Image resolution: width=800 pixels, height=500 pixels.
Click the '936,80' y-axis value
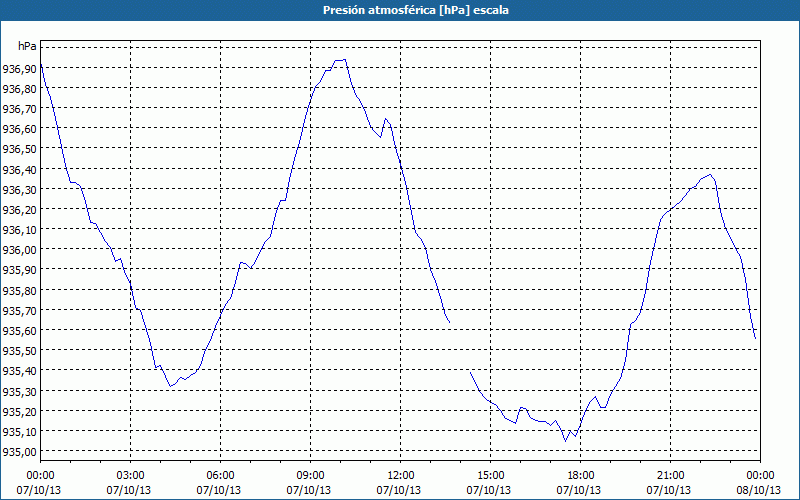[19, 89]
